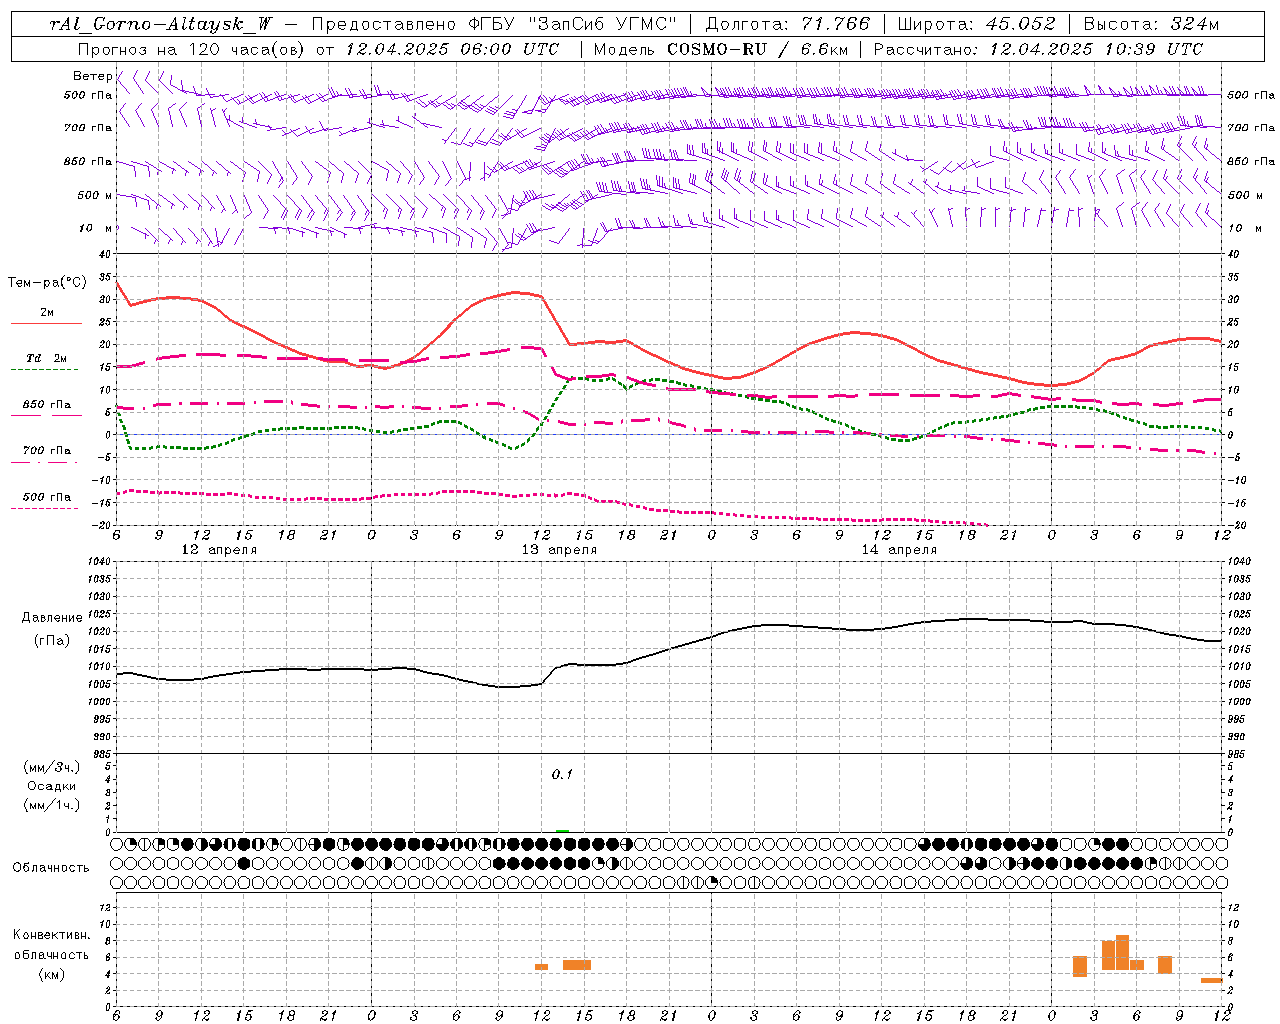Image resolution: width=1280 pixels, height=1024 pixels.
Task: Click the left 1040 pressure axis value
Action: click(x=98, y=562)
